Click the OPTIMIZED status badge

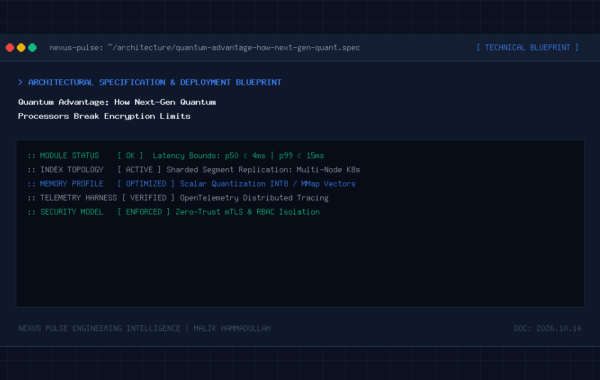click(146, 184)
